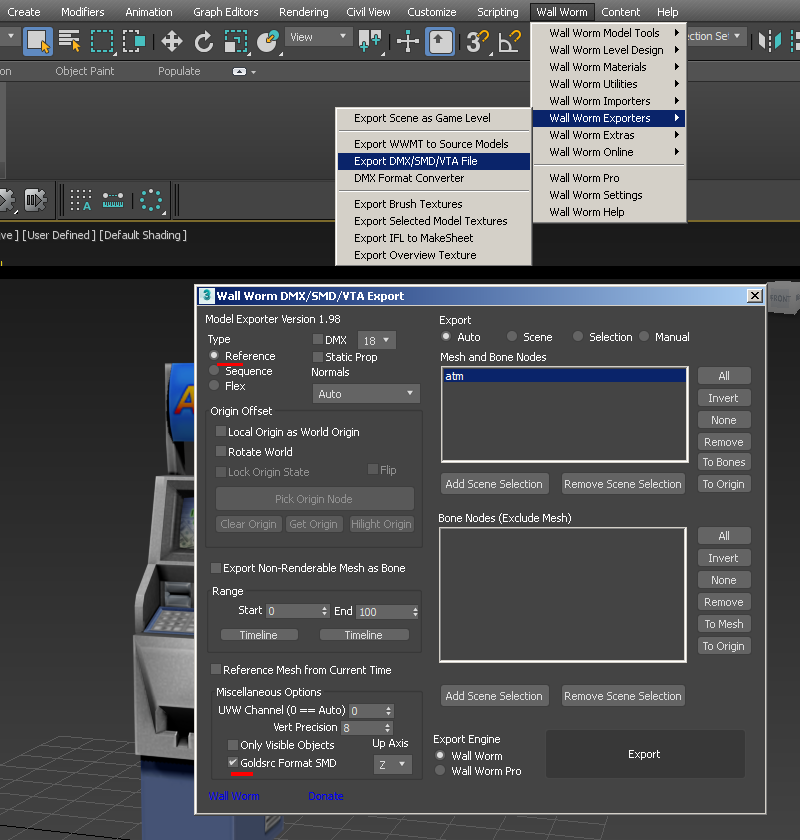Image resolution: width=800 pixels, height=840 pixels.
Task: Expand the Wall Worm Importers submenu
Action: coord(609,101)
